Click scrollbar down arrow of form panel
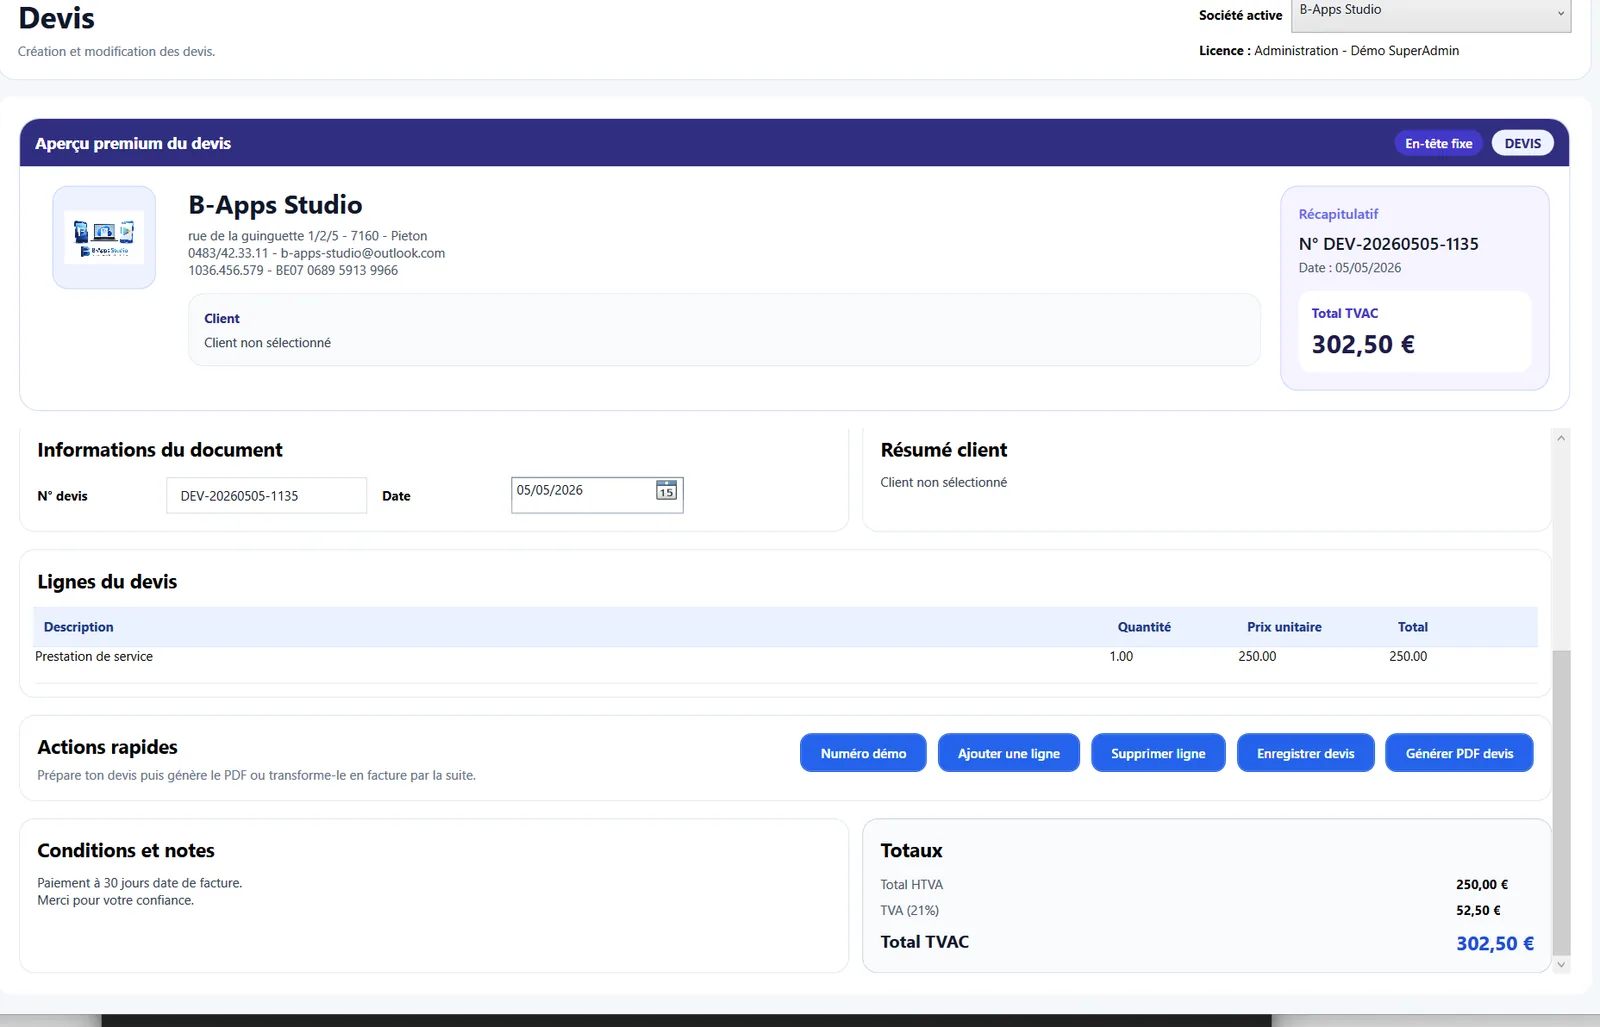Image resolution: width=1600 pixels, height=1027 pixels. coord(1561,965)
